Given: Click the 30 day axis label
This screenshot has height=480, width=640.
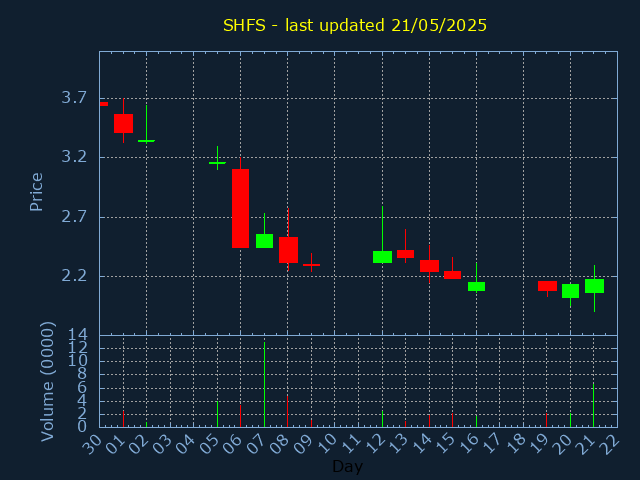Looking at the screenshot, I should click(x=91, y=444).
